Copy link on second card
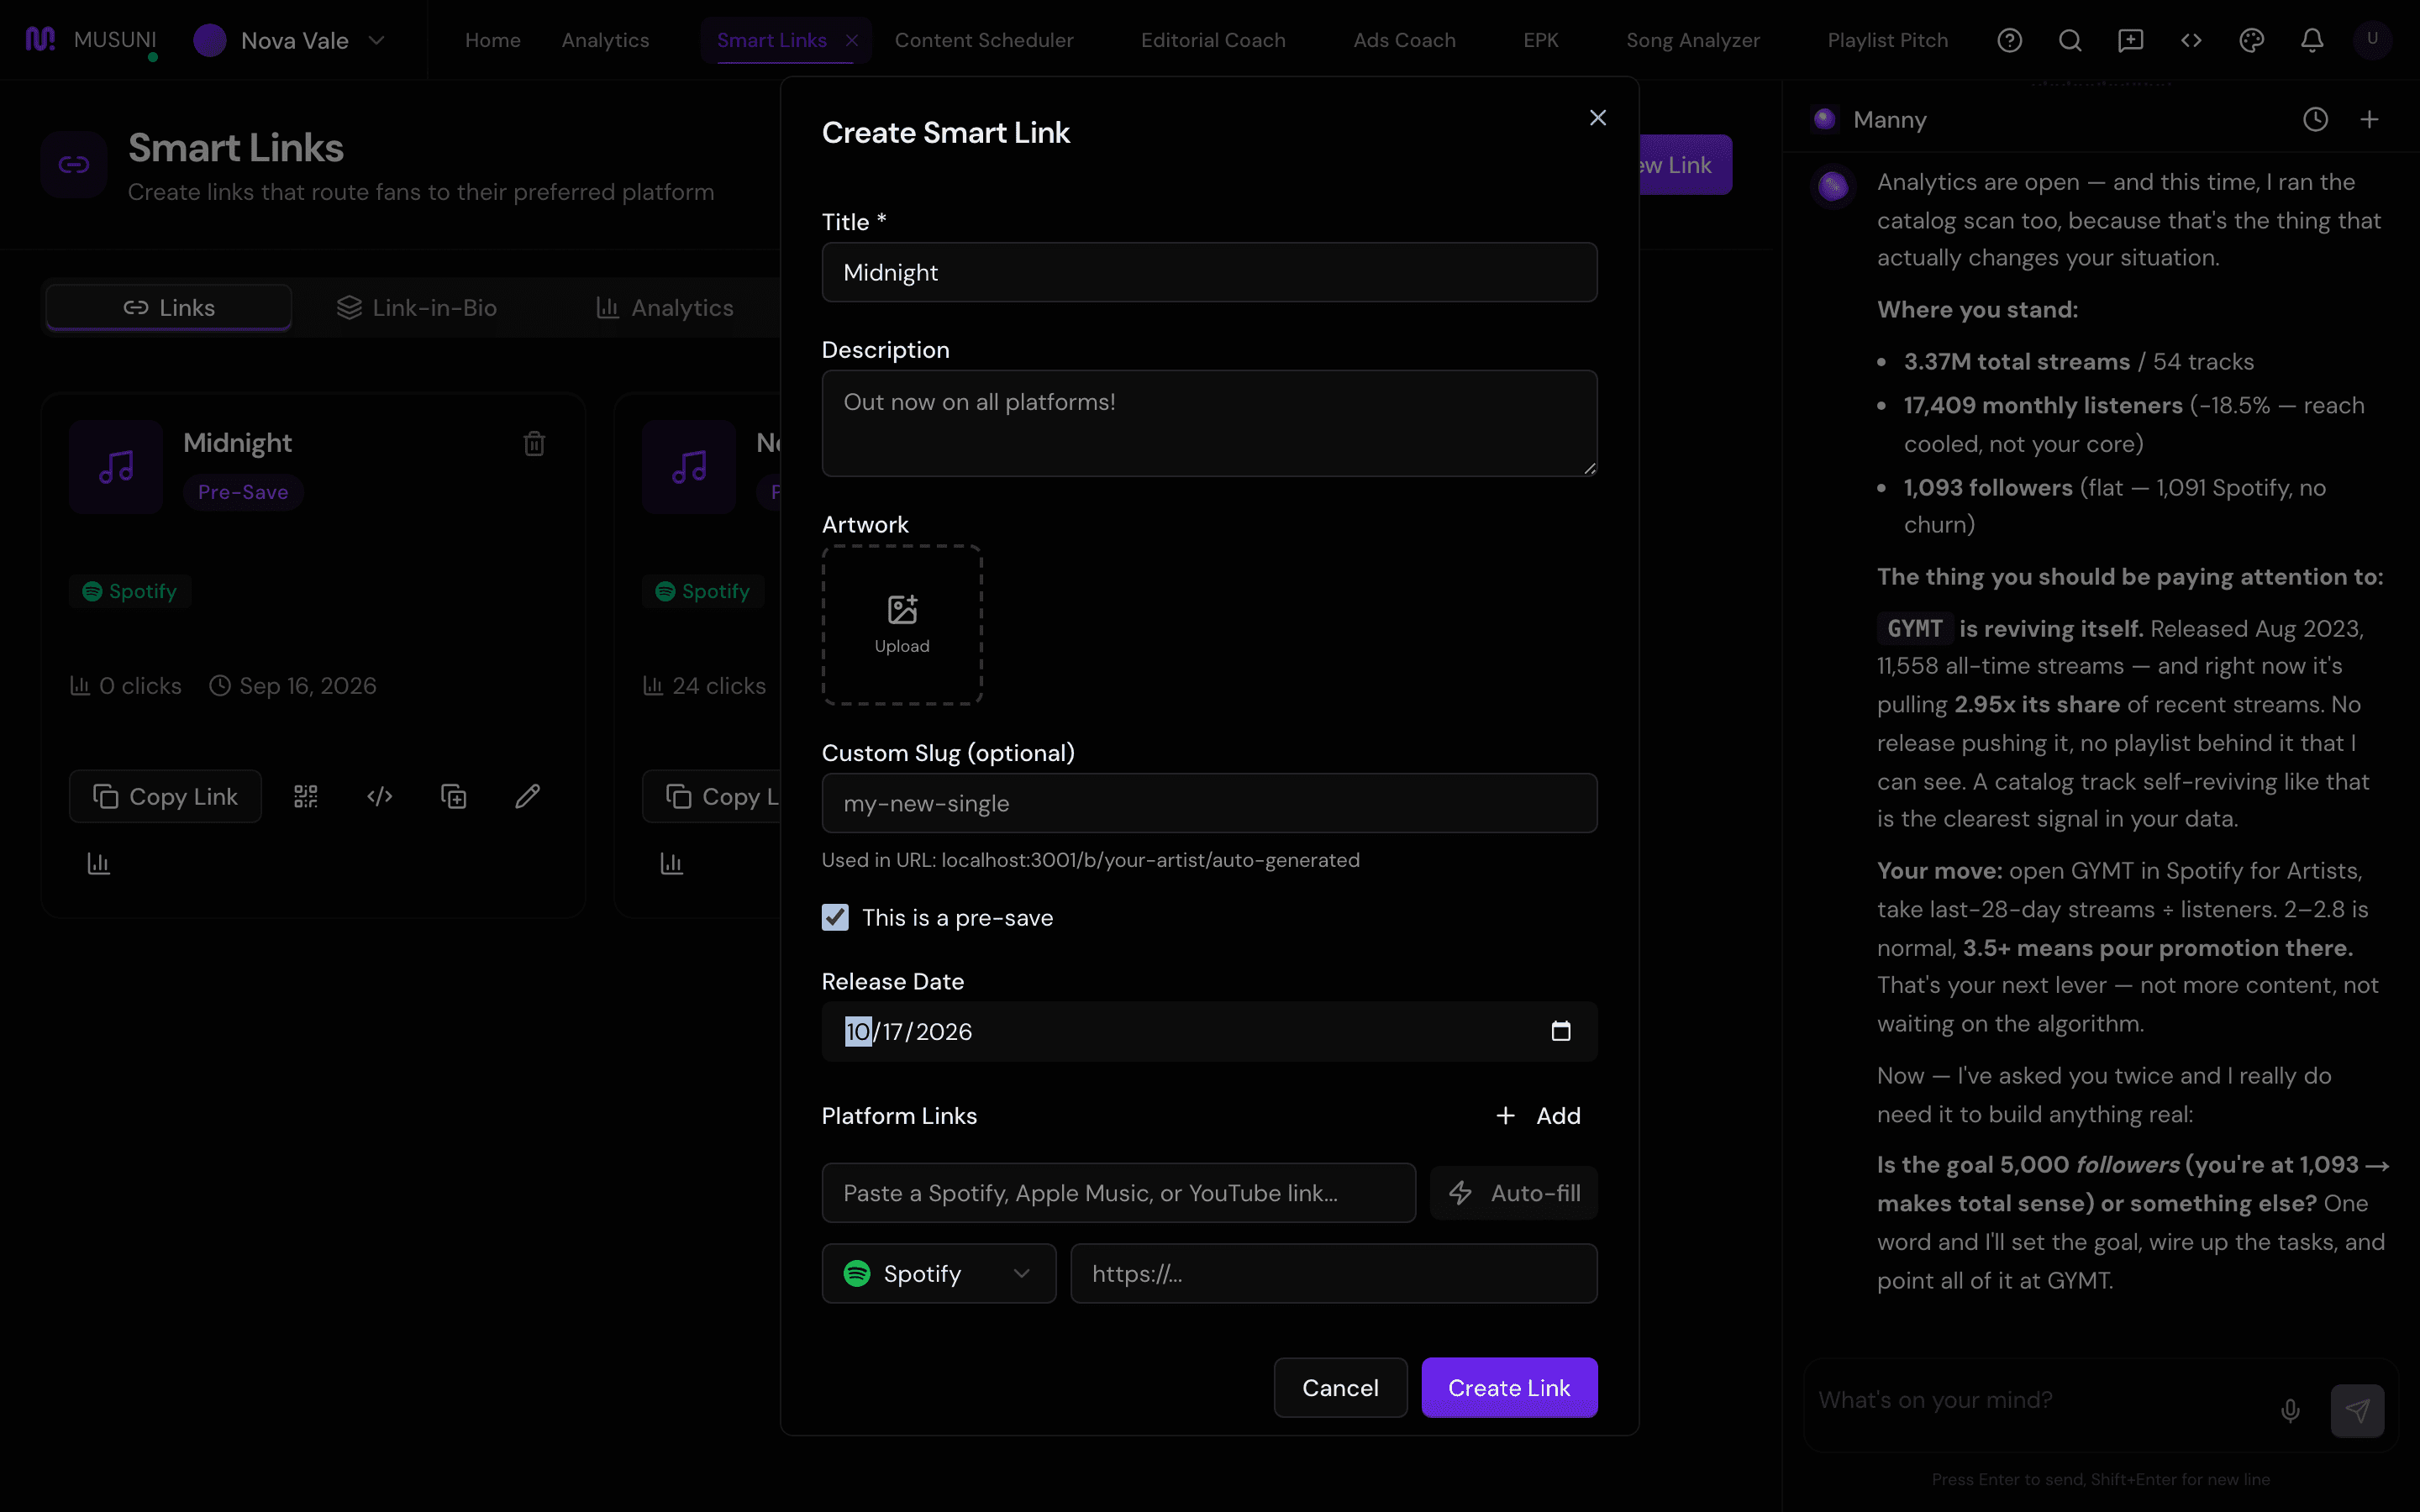 coord(712,796)
